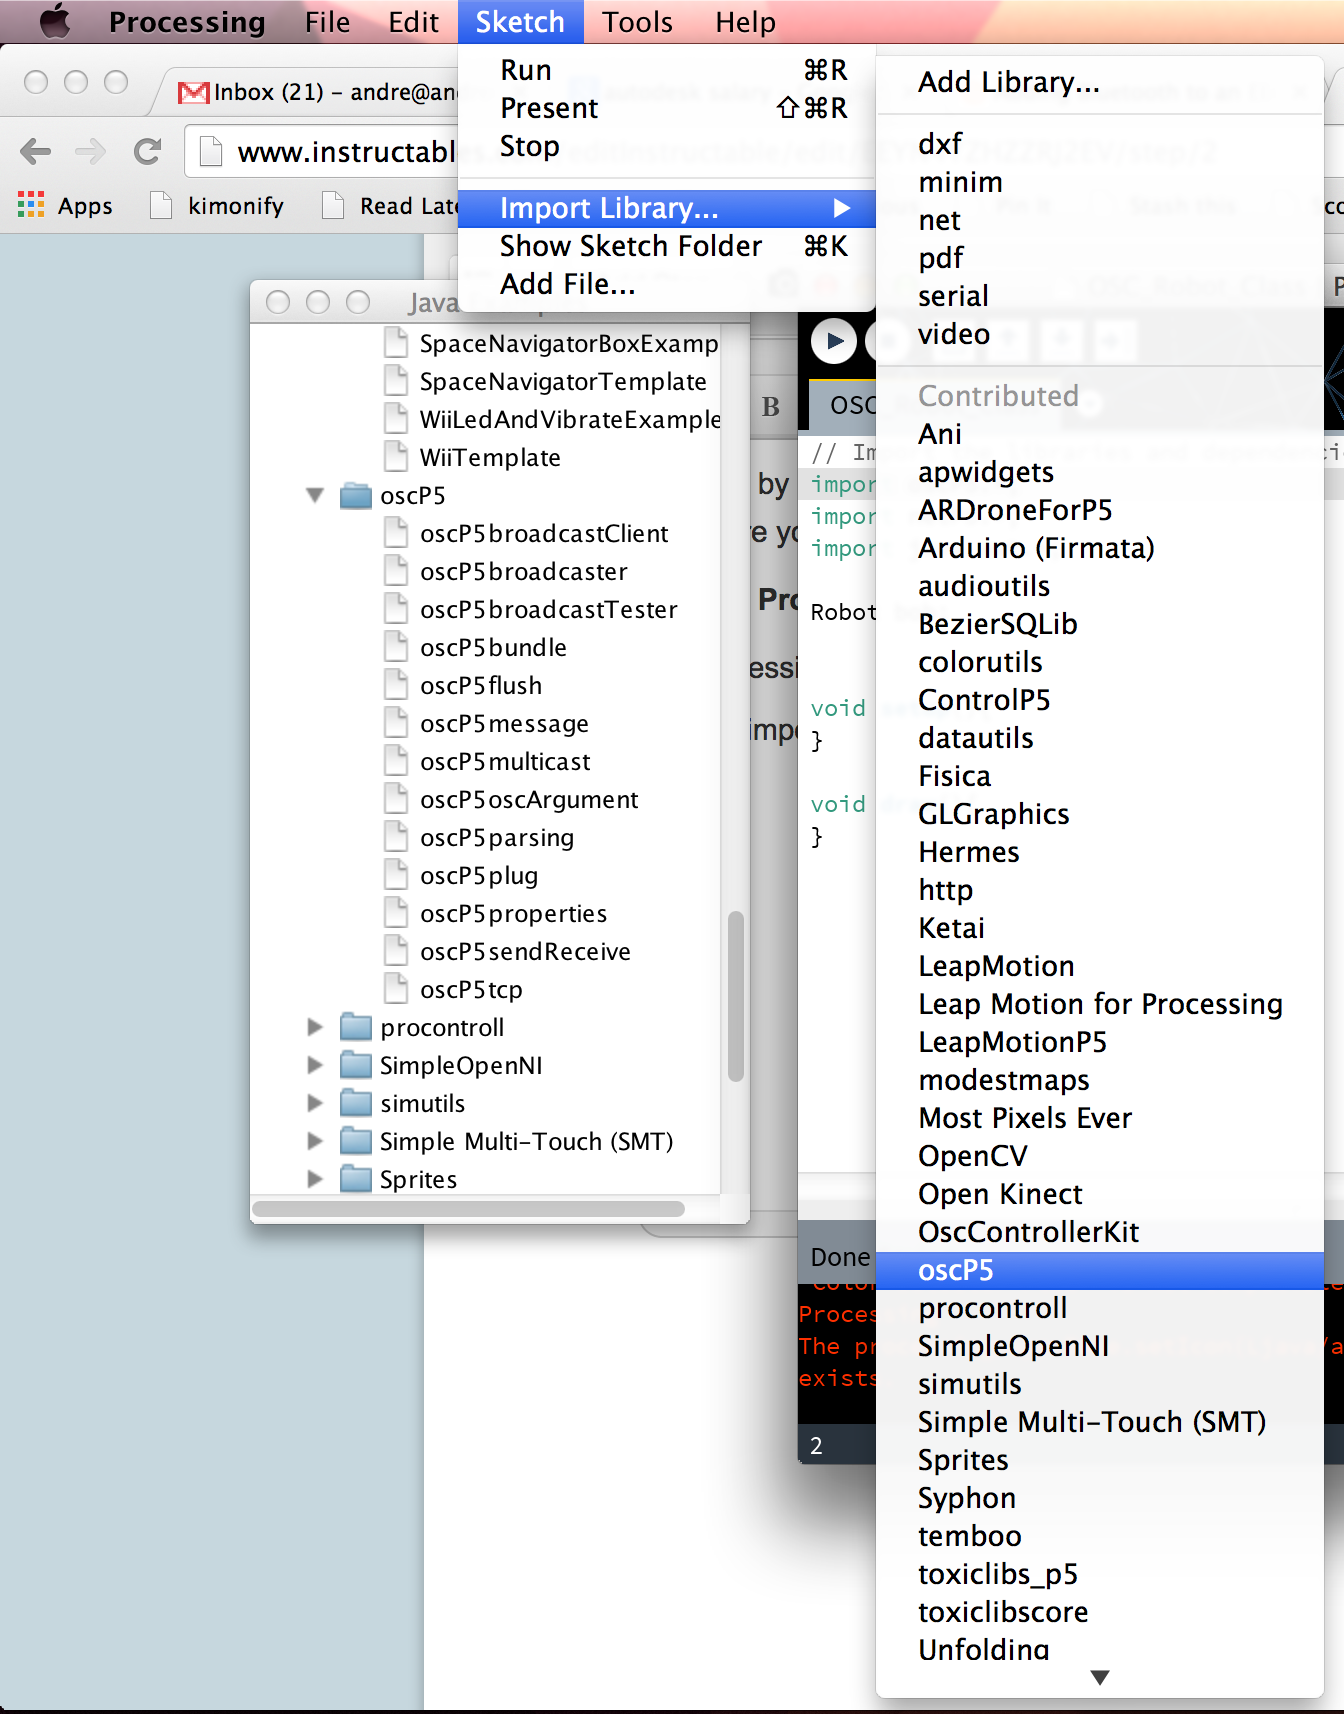Select Import Library... menu item

pyautogui.click(x=667, y=208)
